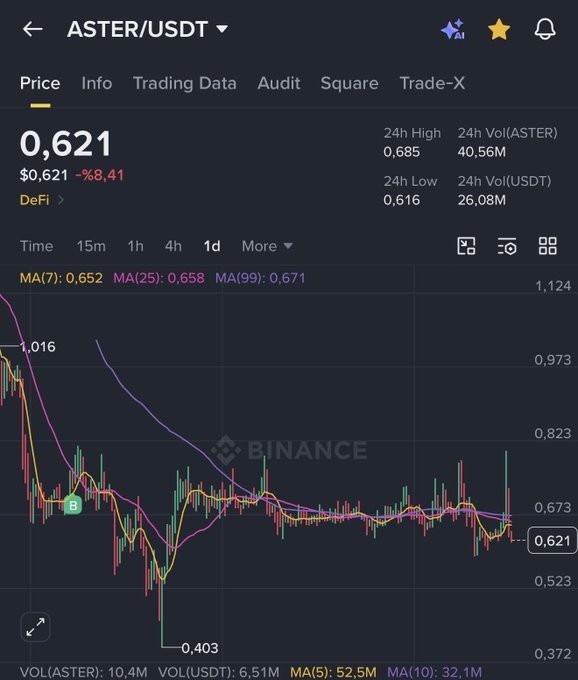Select the 4h chart interval

click(x=173, y=246)
